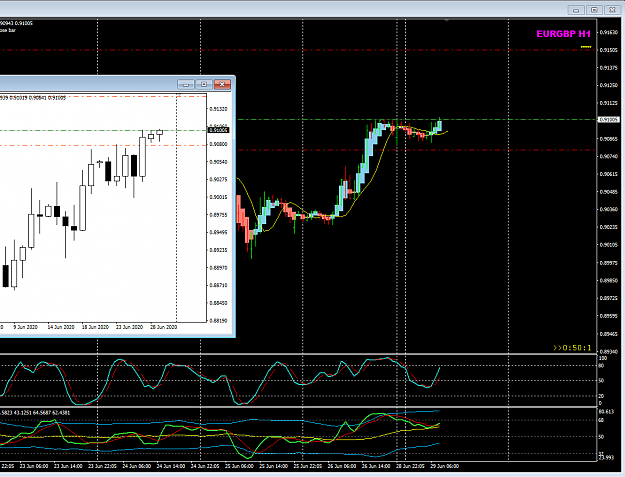Click 0.88190 on the daily chart scale

pyautogui.click(x=218, y=320)
